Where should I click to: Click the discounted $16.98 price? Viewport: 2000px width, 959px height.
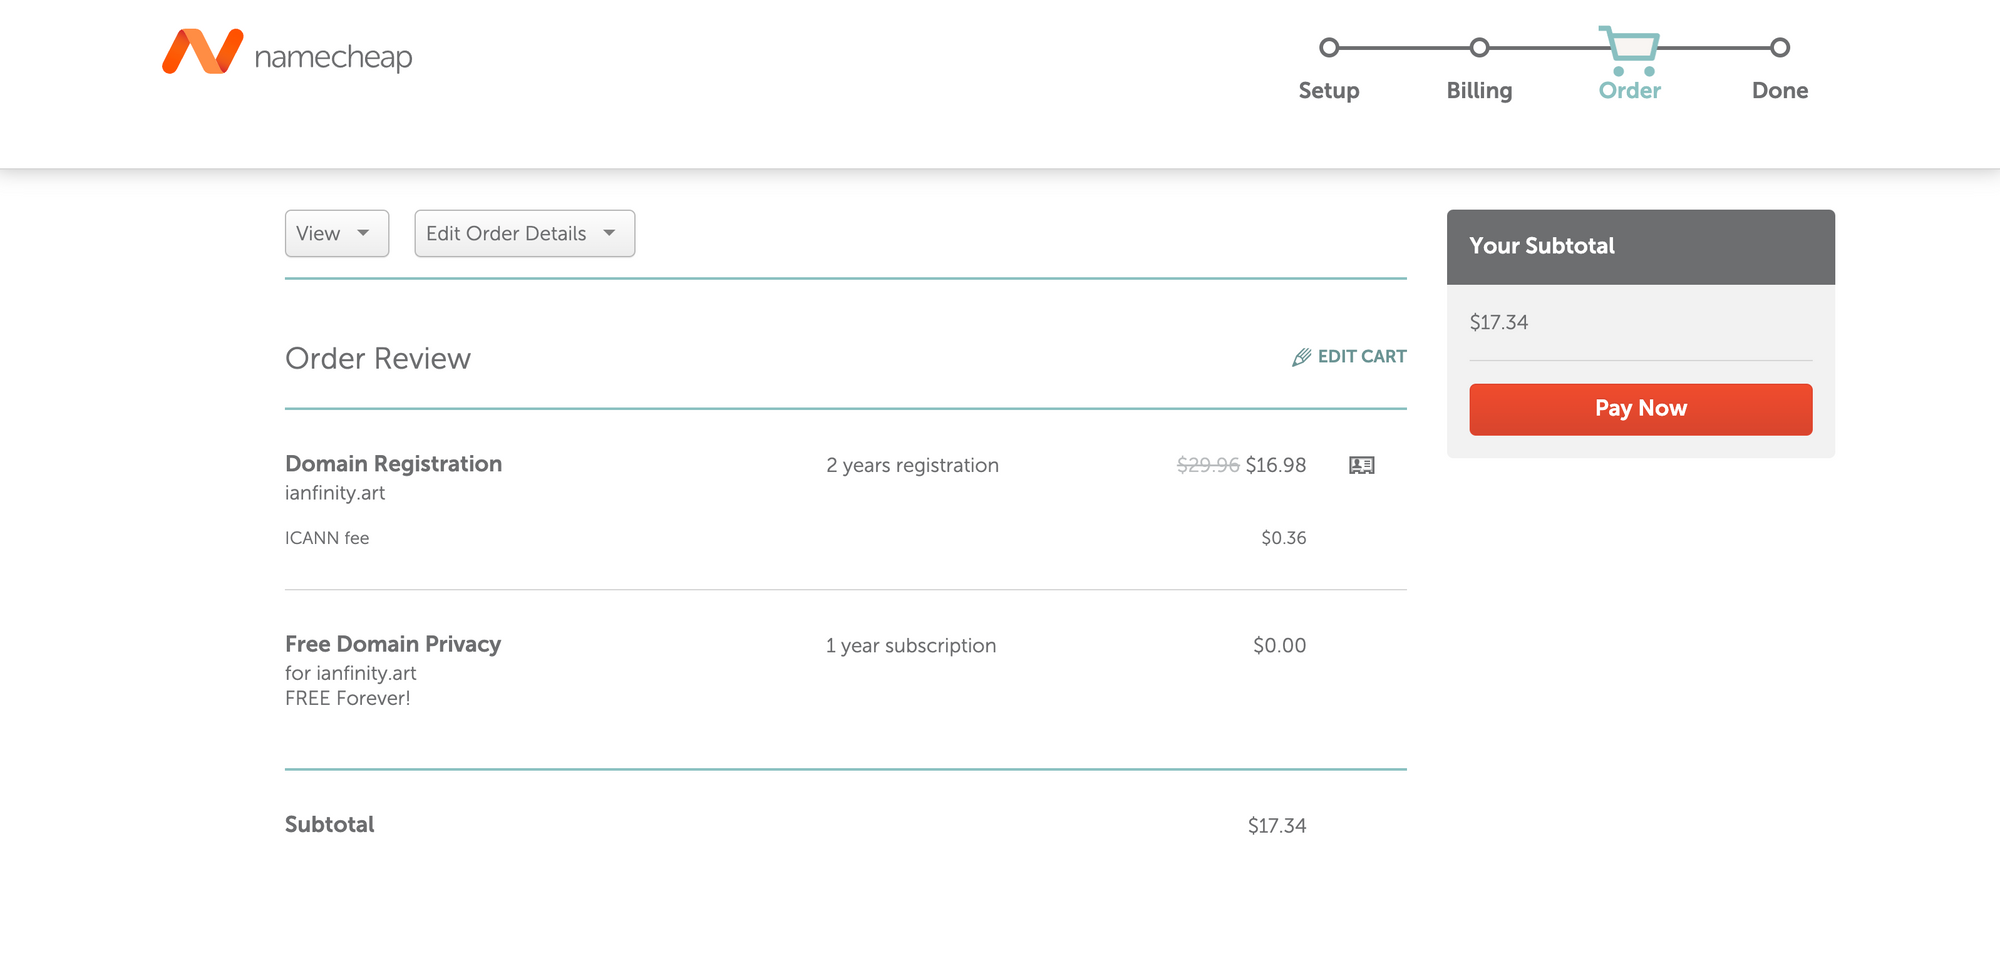click(x=1276, y=465)
